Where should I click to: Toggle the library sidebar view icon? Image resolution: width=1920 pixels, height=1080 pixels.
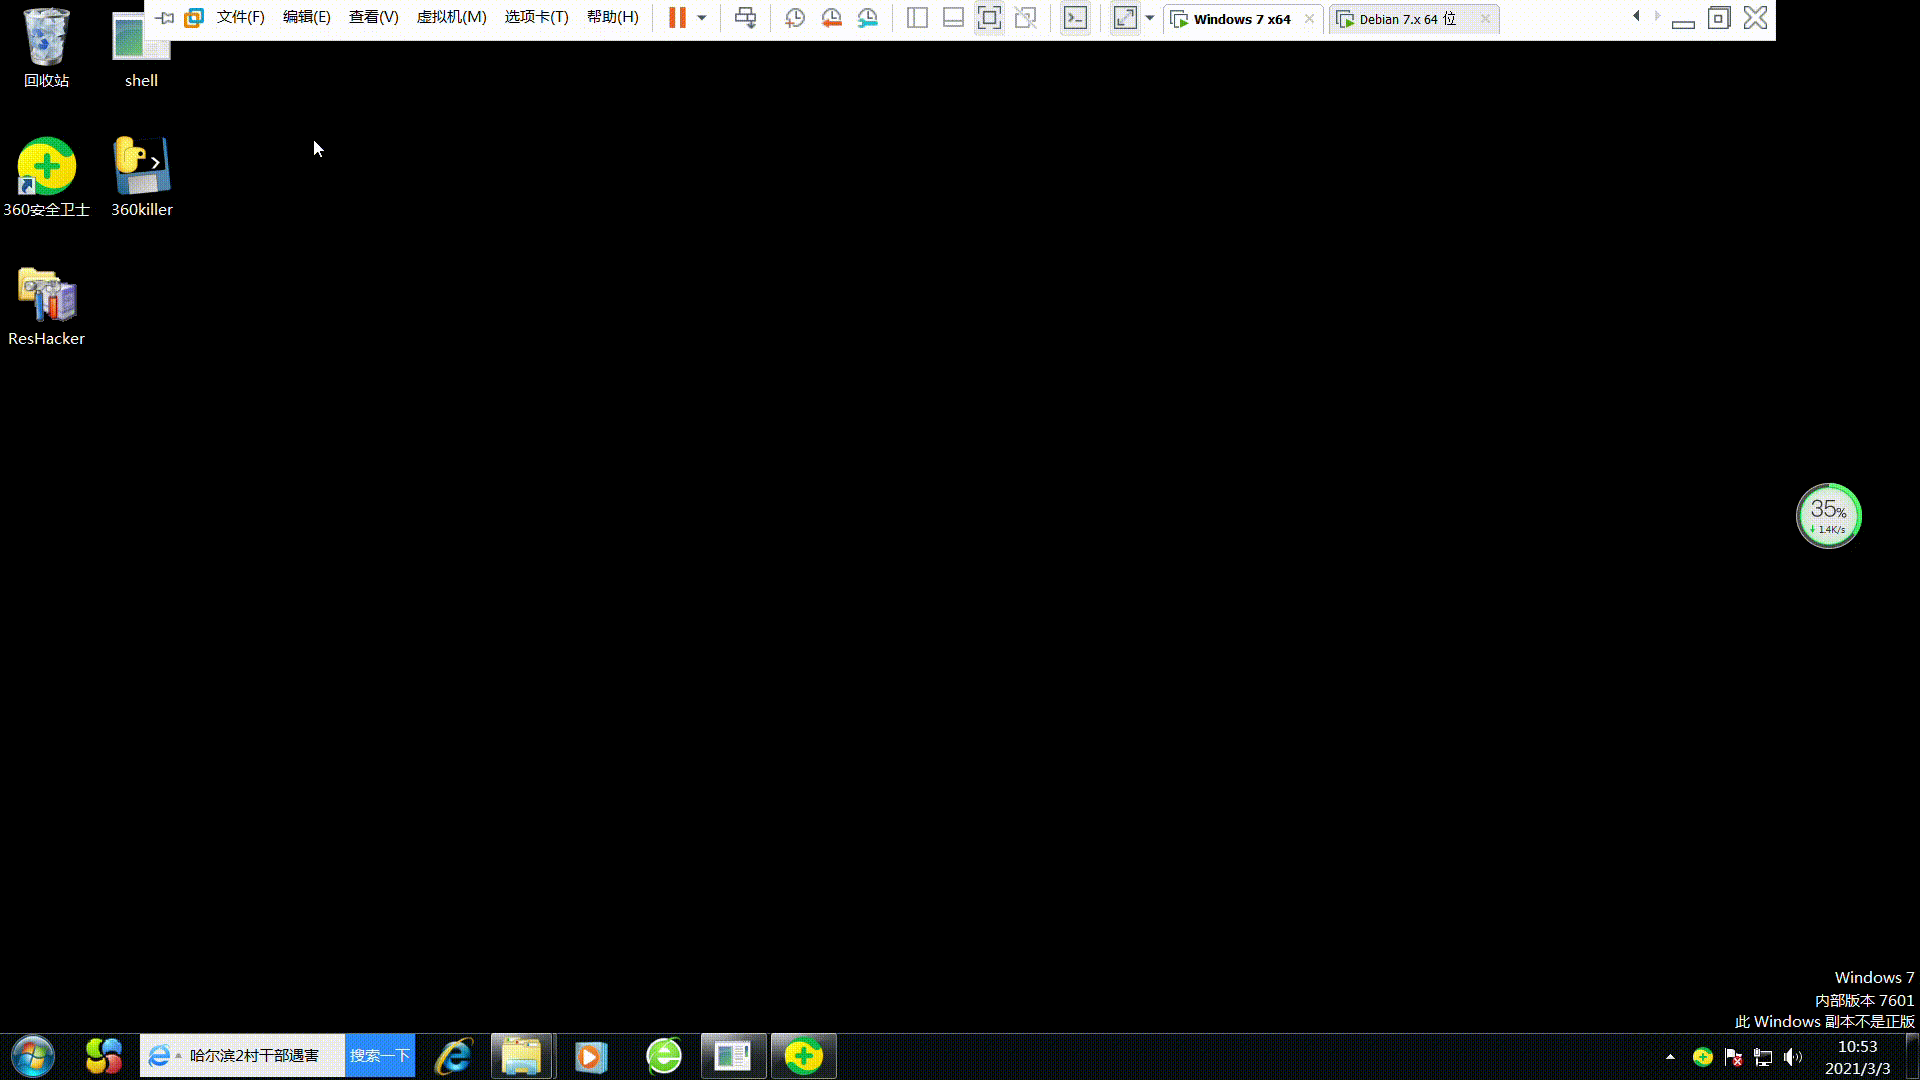917,17
